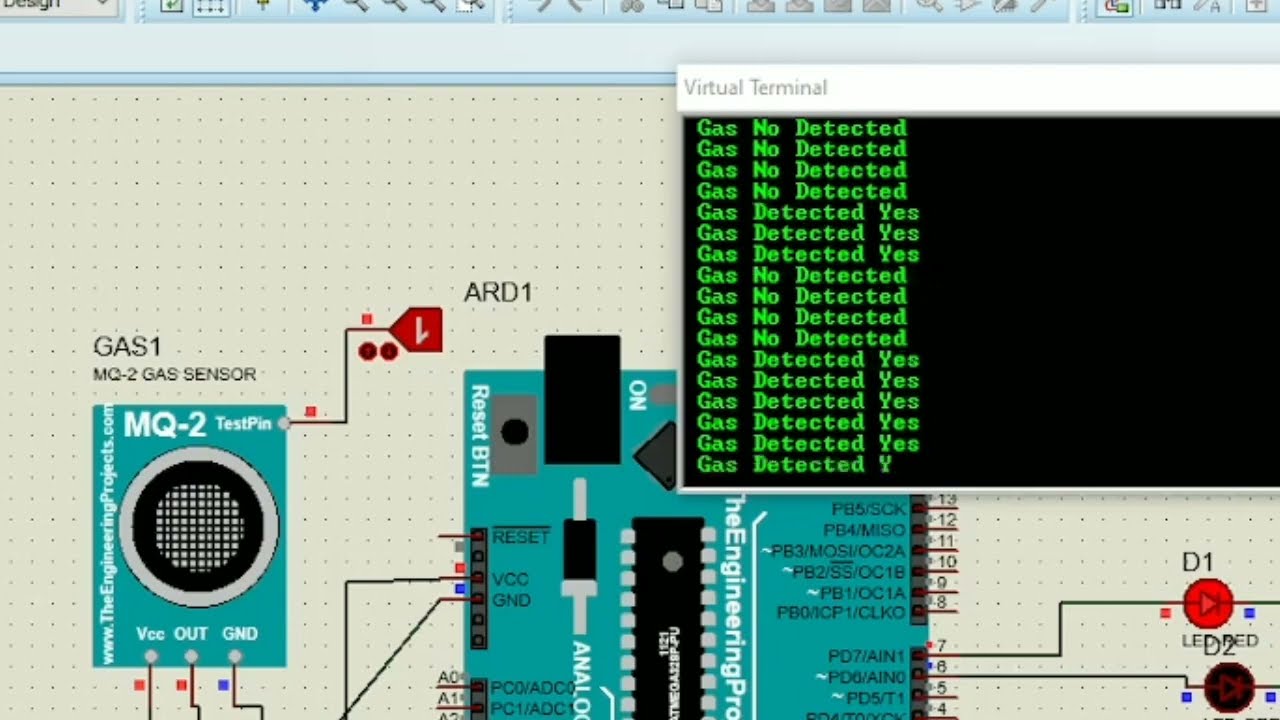Click the PB0/ICP1/CLKO pin label

pyautogui.click(x=841, y=612)
